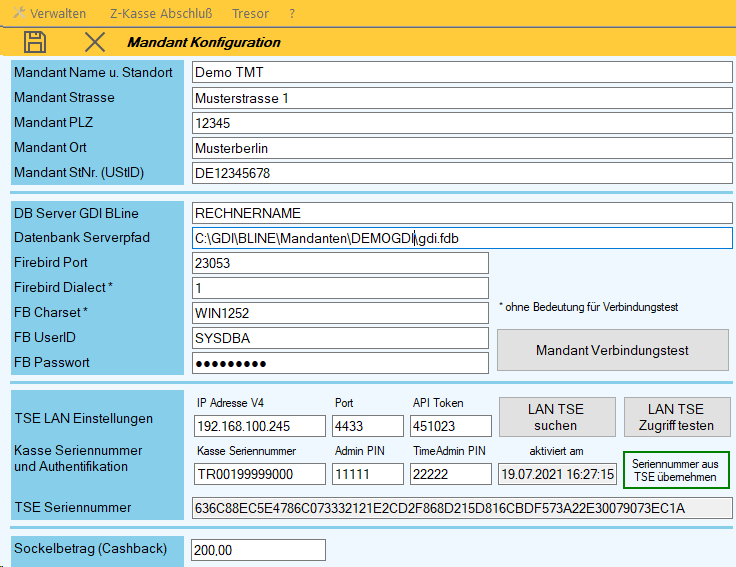Viewport: 736px width, 567px height.
Task: Open the Verwalten menu
Action: [x=58, y=13]
